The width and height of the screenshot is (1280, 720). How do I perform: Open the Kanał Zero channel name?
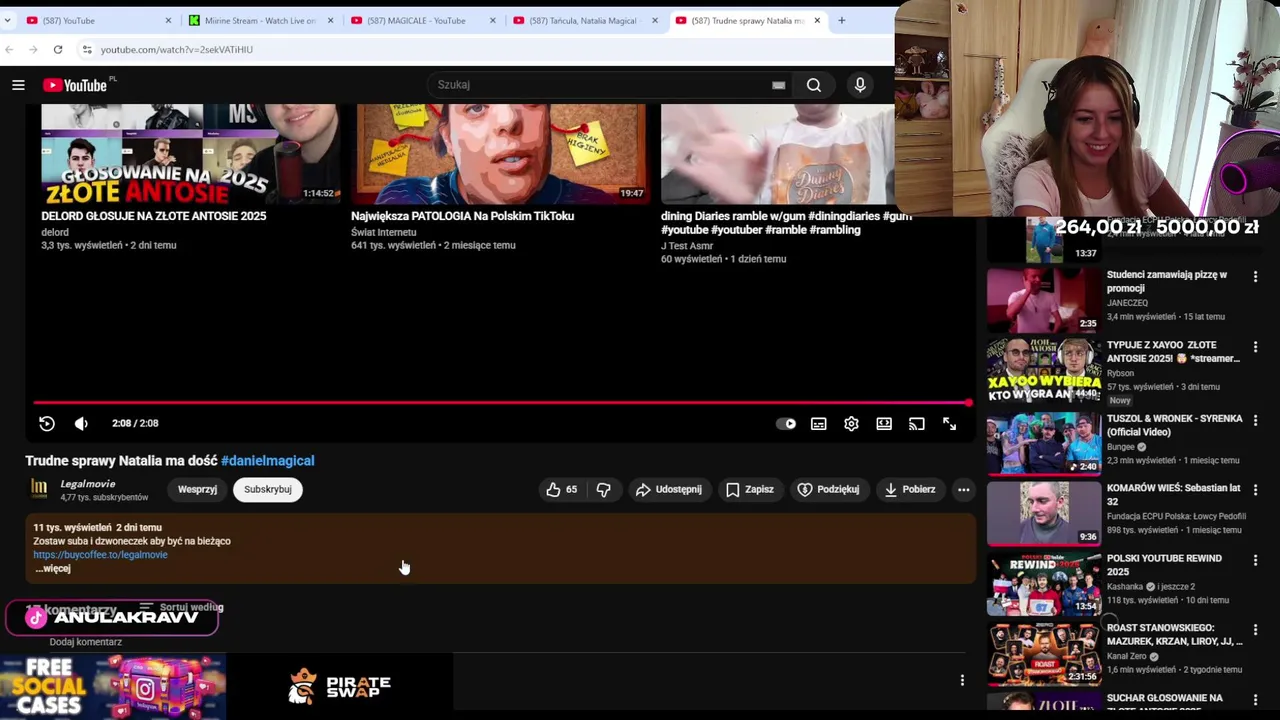tap(1128, 656)
